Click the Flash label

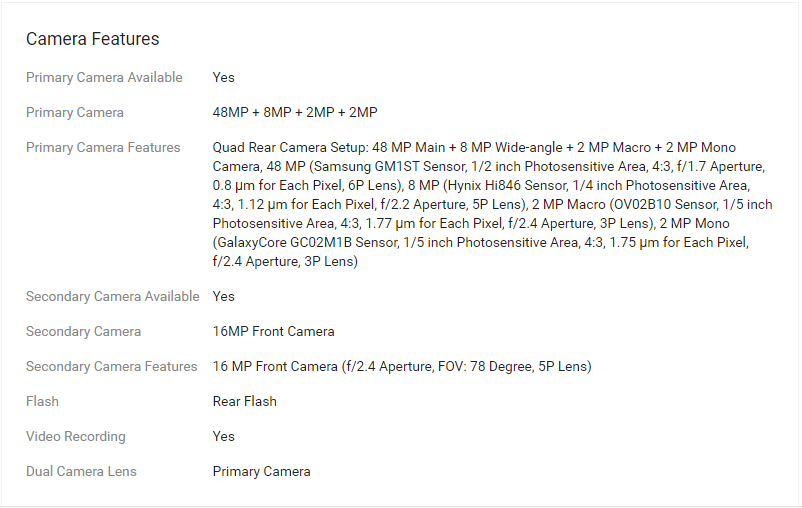[42, 402]
